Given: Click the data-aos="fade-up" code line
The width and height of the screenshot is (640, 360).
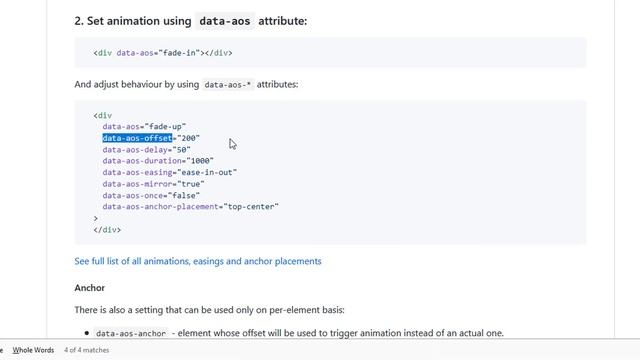Looking at the screenshot, I should [144, 127].
